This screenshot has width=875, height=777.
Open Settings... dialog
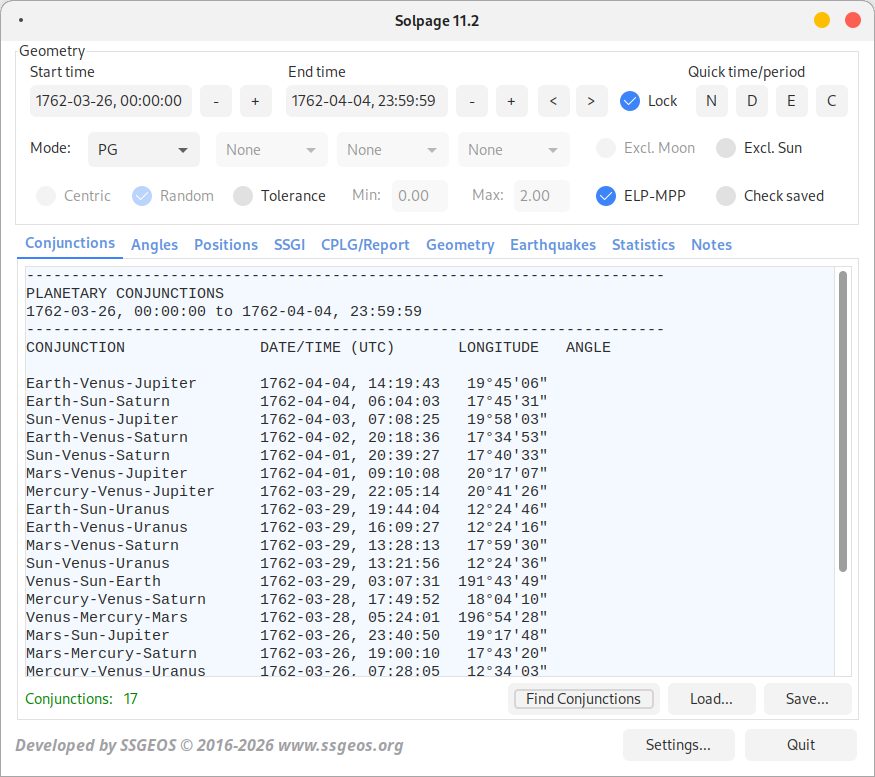(679, 745)
